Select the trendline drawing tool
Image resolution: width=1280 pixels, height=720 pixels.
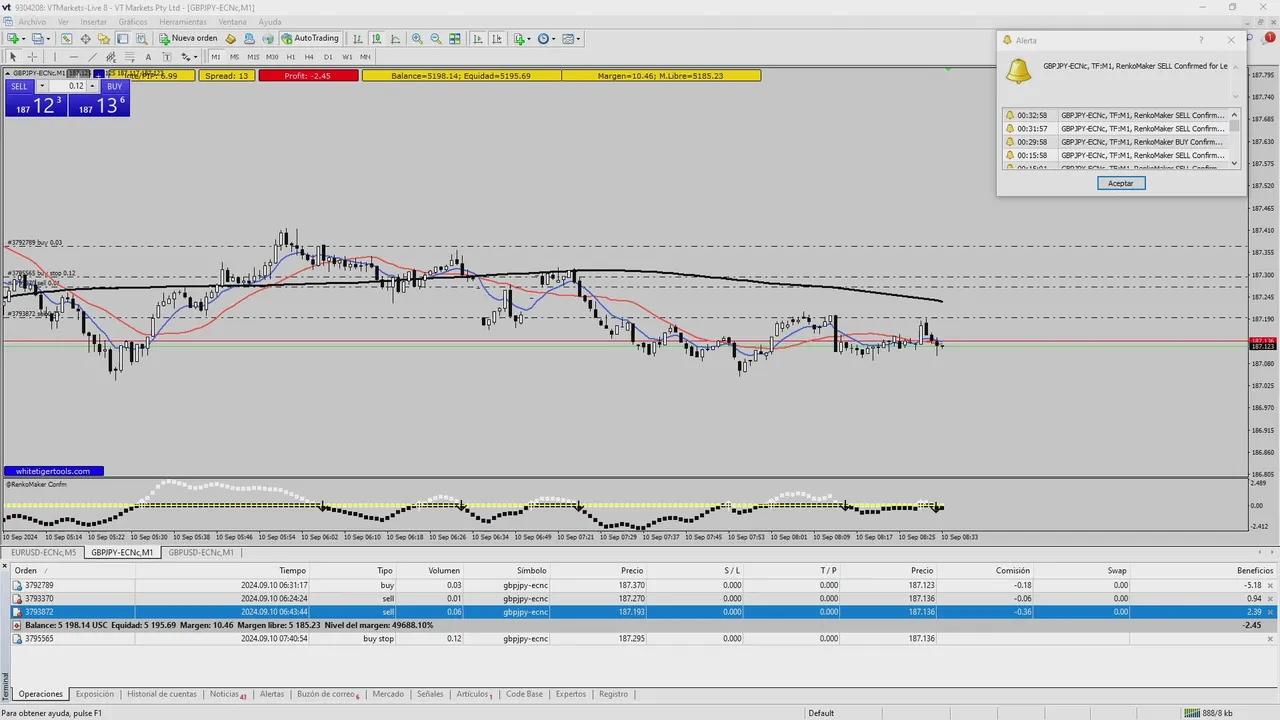pos(92,57)
